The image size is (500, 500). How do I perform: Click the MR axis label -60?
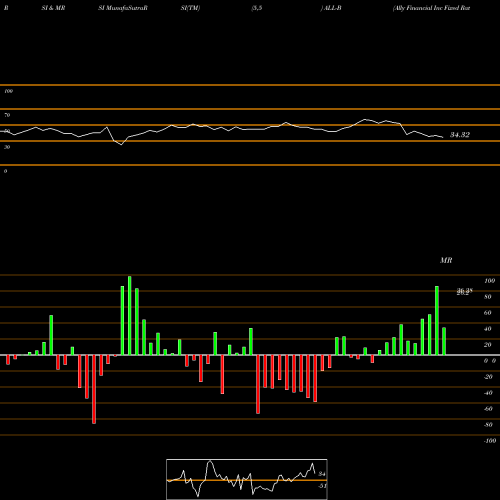488,409
